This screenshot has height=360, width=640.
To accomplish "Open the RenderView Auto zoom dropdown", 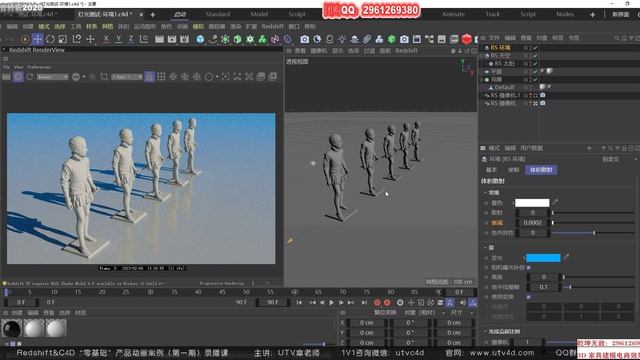I will pyautogui.click(x=127, y=77).
